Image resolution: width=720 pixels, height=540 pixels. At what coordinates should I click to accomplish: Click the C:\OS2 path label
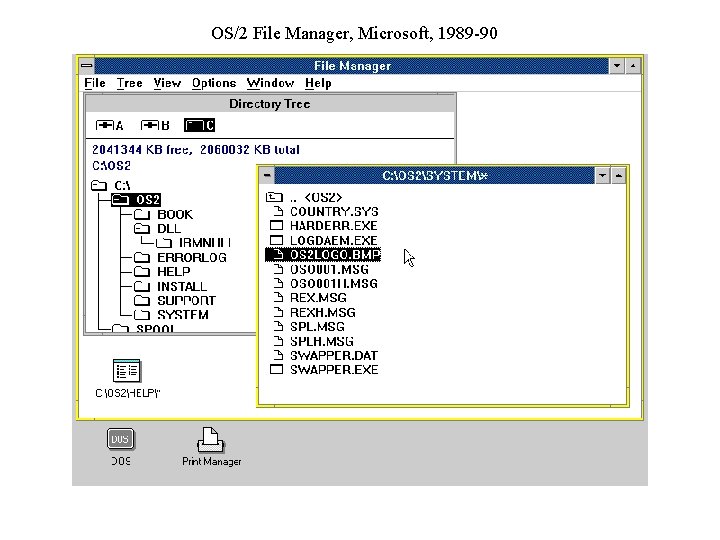pyautogui.click(x=112, y=165)
